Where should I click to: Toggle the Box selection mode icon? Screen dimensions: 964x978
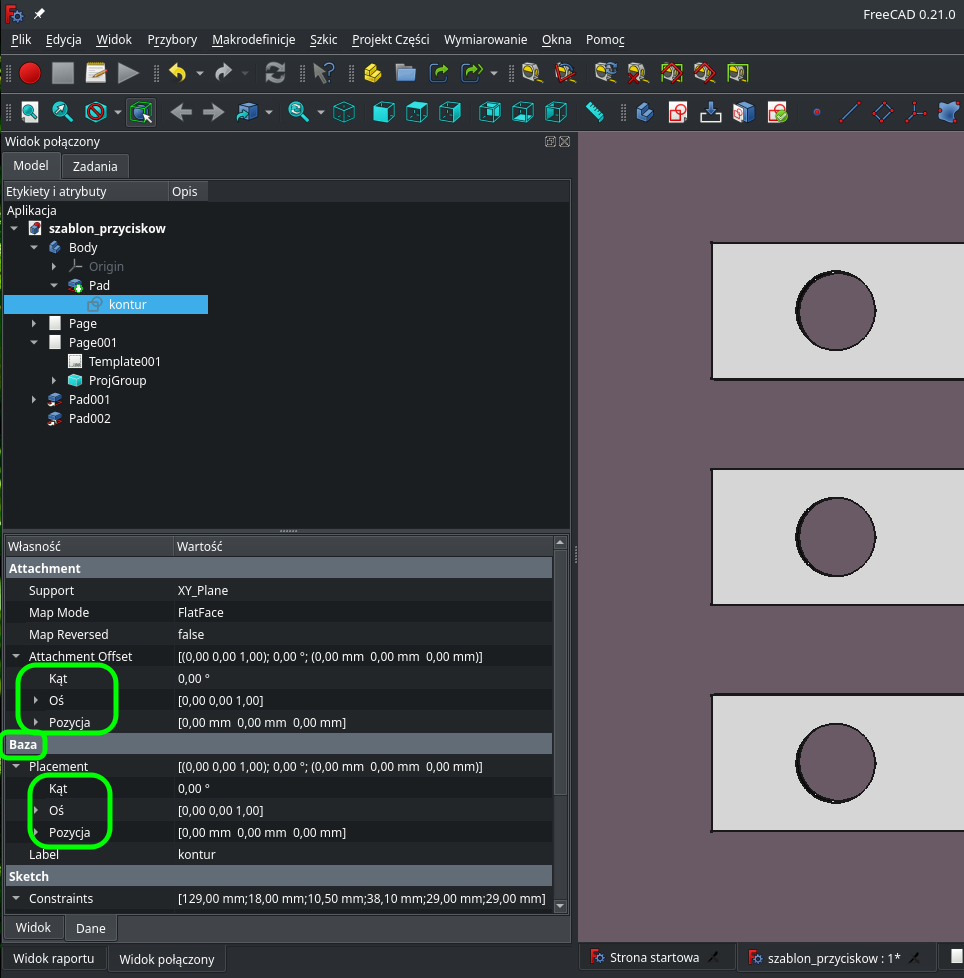(141, 112)
